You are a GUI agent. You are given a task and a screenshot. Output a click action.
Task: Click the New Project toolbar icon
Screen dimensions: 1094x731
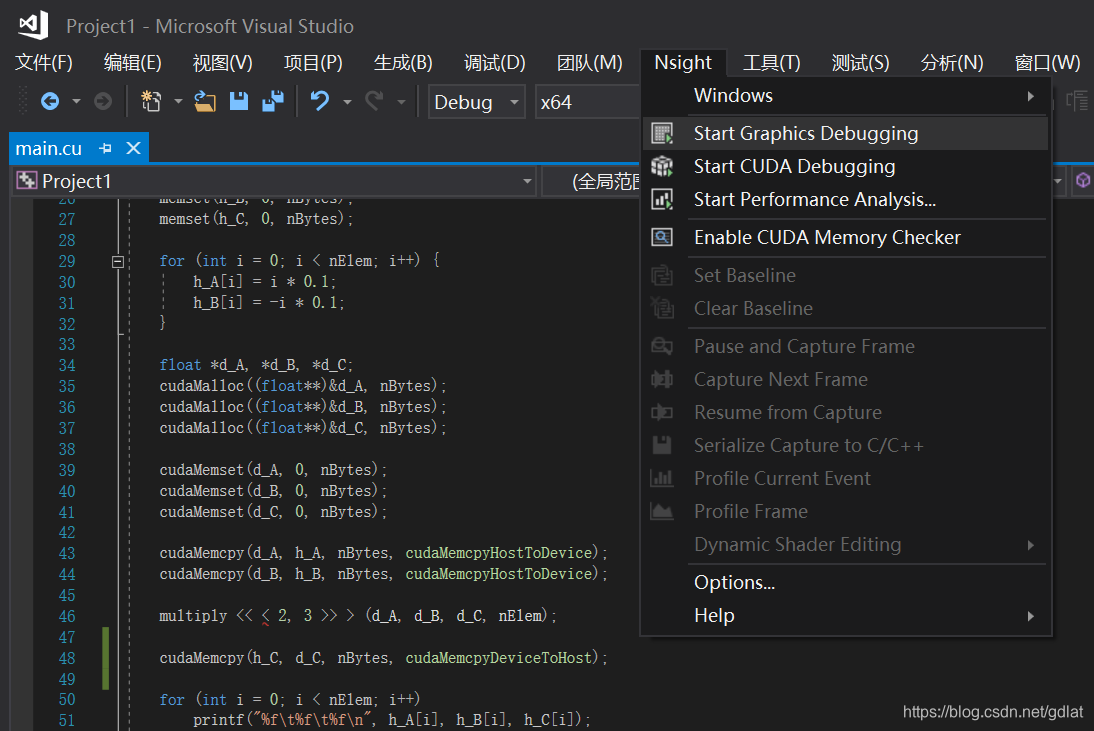click(151, 102)
